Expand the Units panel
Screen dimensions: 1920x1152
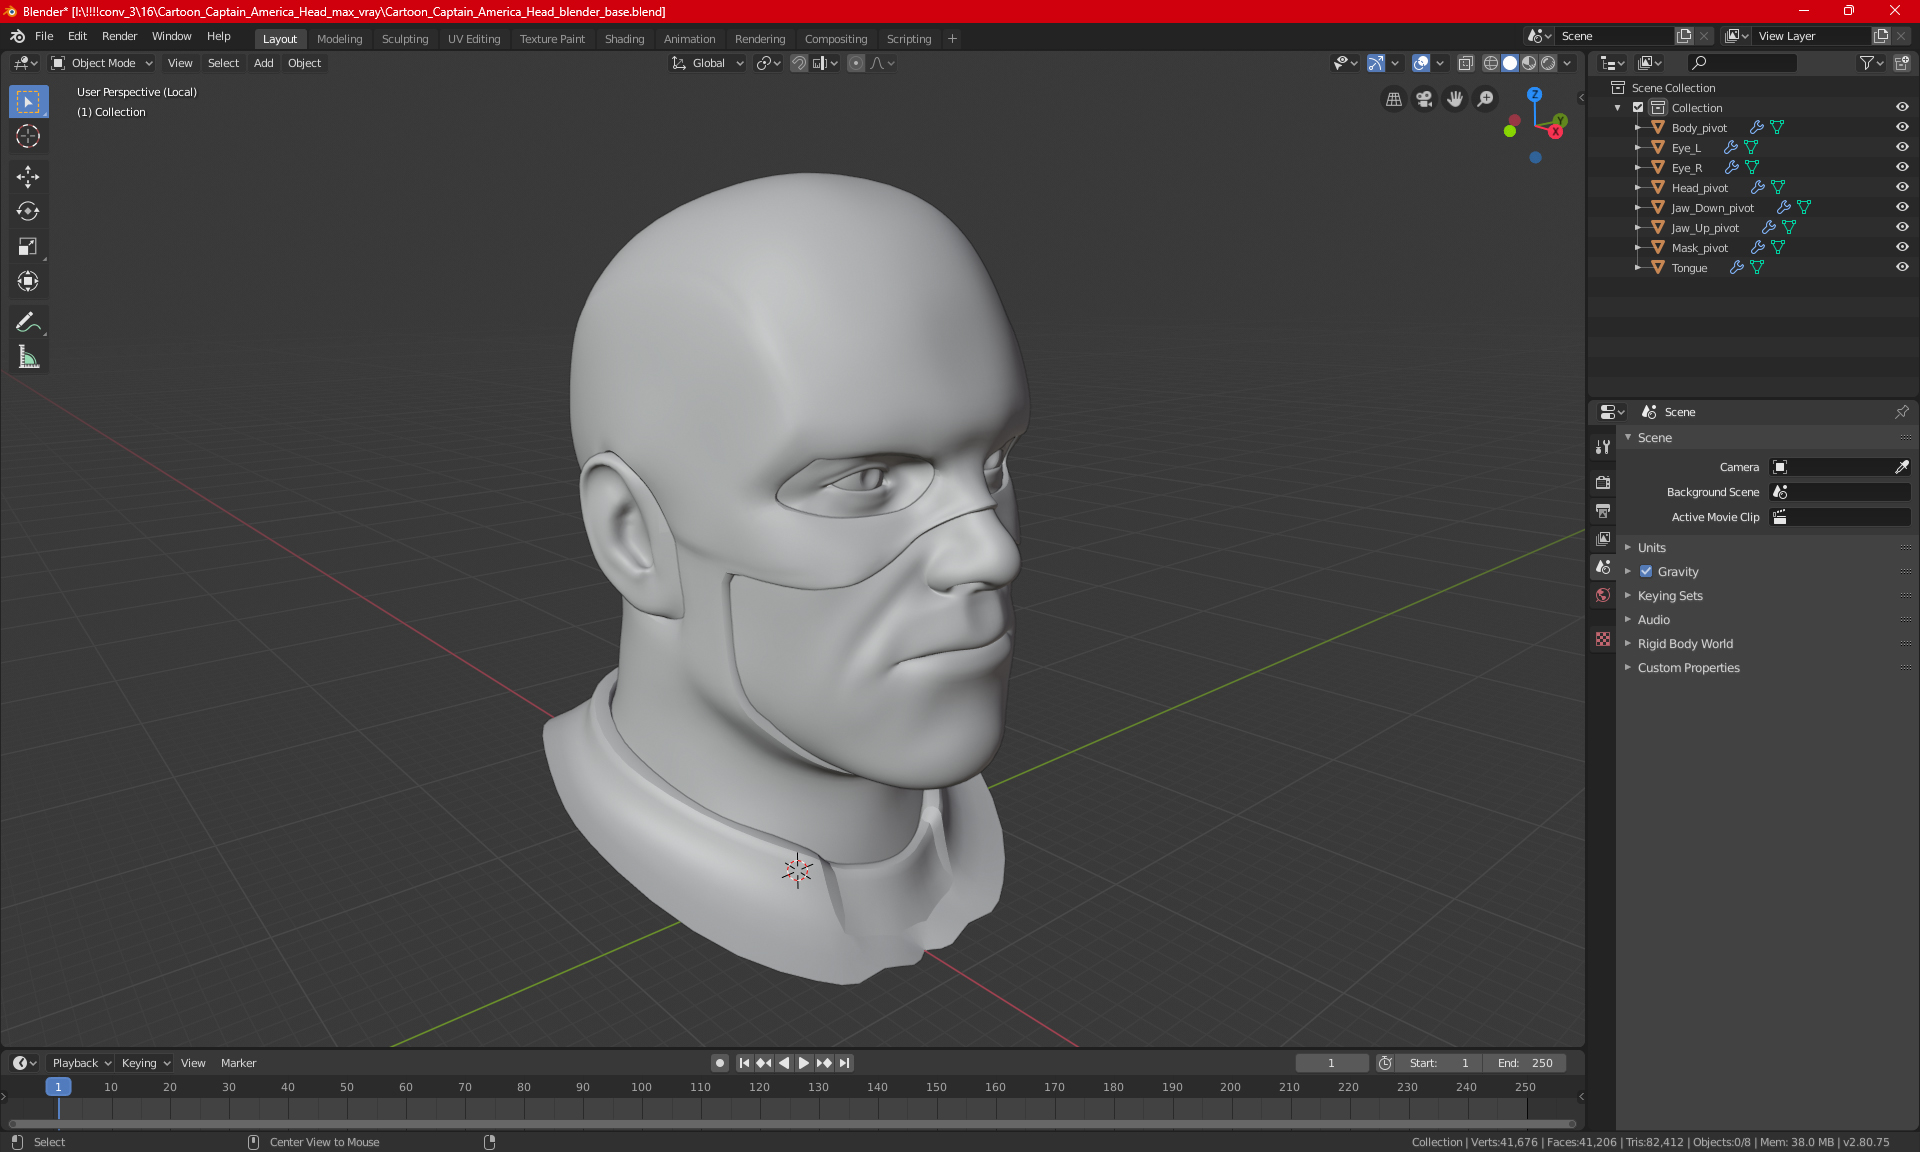tap(1652, 548)
